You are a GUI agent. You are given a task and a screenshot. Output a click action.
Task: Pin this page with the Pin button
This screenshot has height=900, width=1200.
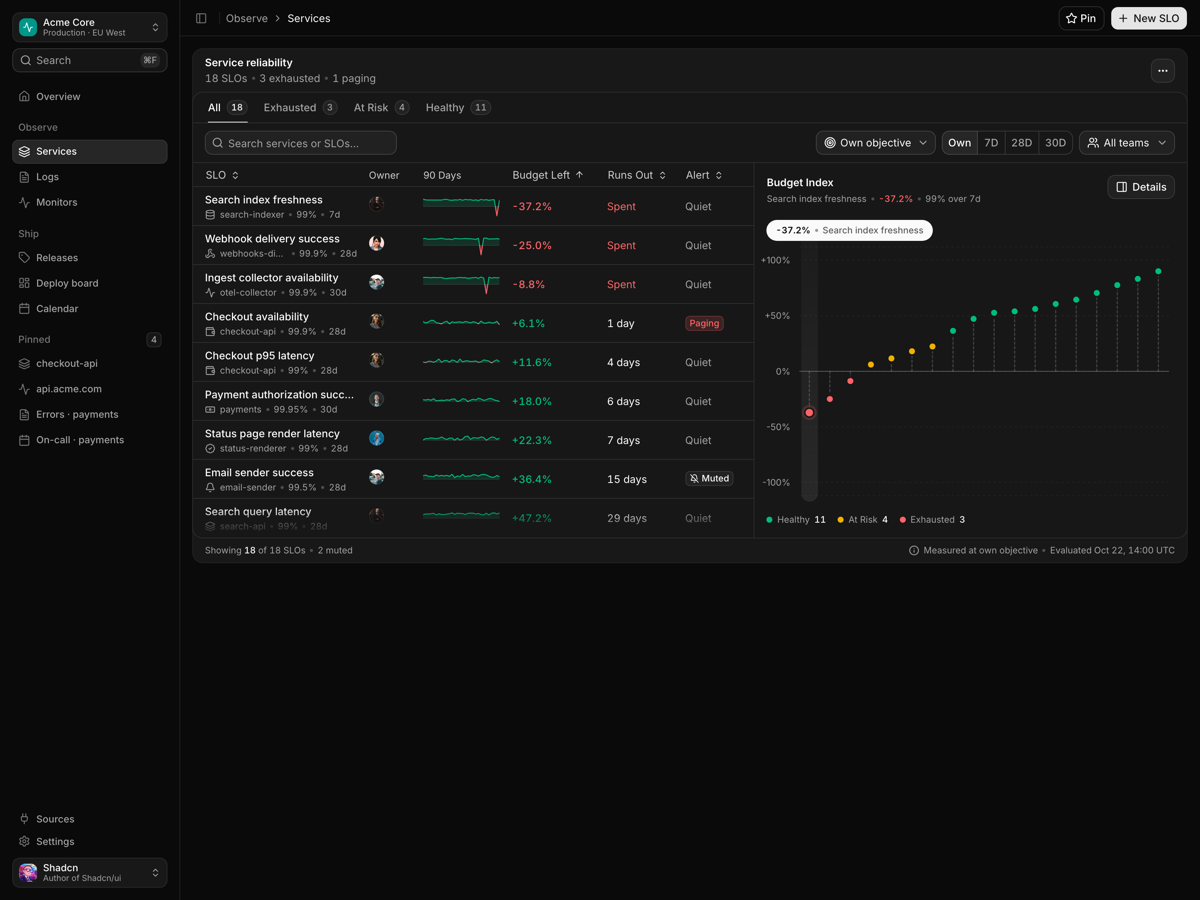(1081, 18)
